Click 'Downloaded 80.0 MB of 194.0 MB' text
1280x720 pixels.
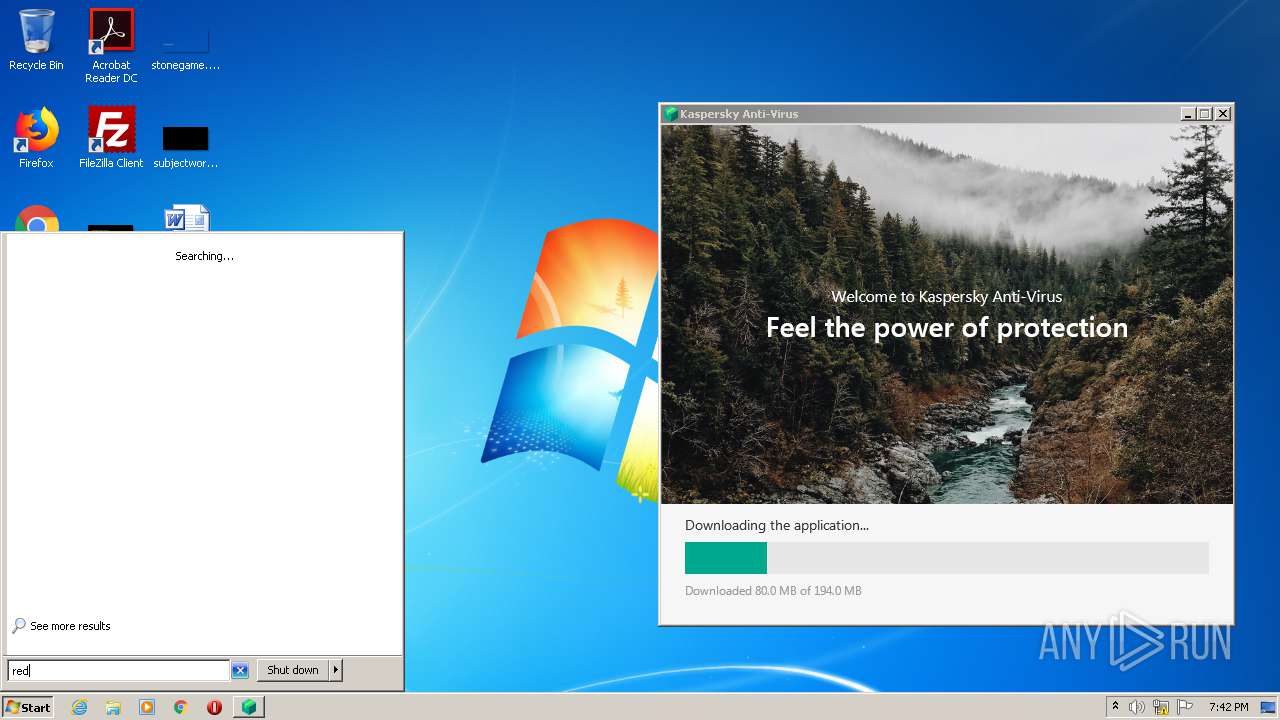(773, 591)
